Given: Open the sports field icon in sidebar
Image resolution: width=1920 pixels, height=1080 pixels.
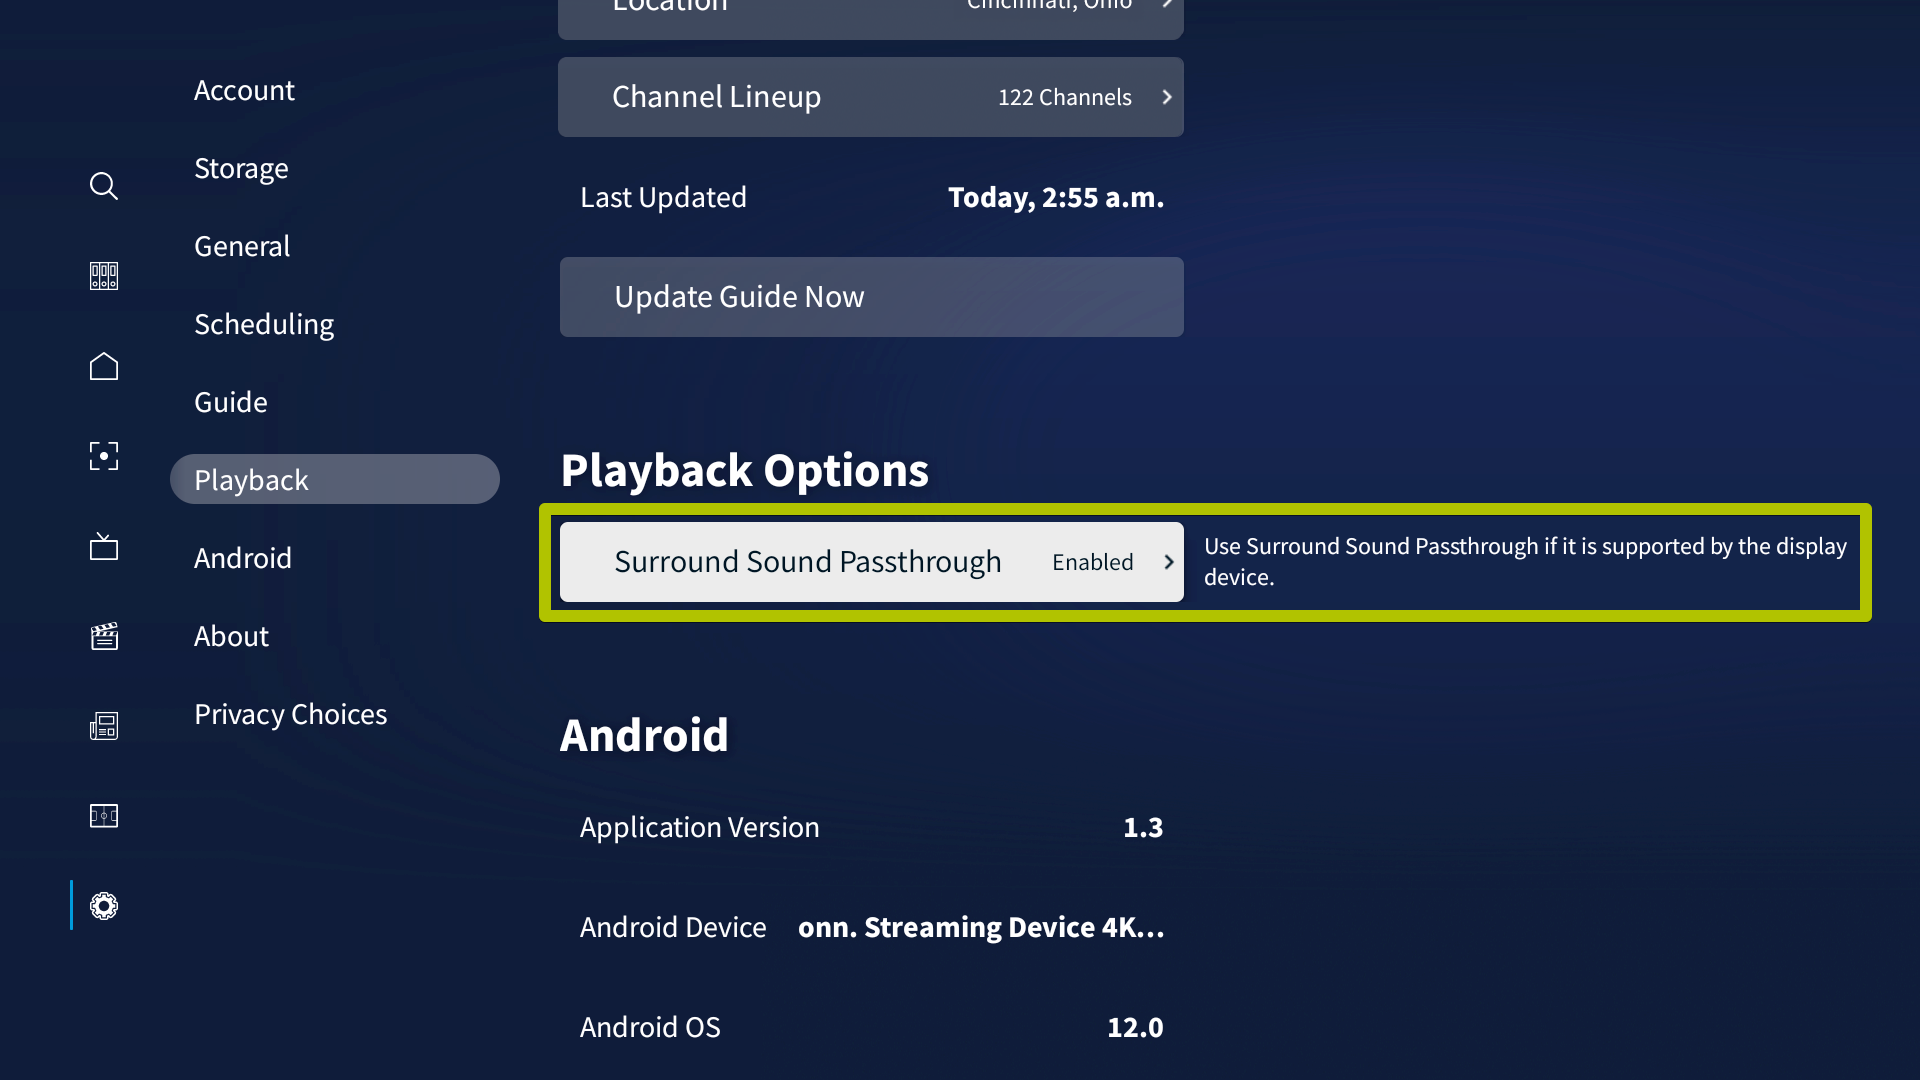Looking at the screenshot, I should [x=104, y=816].
